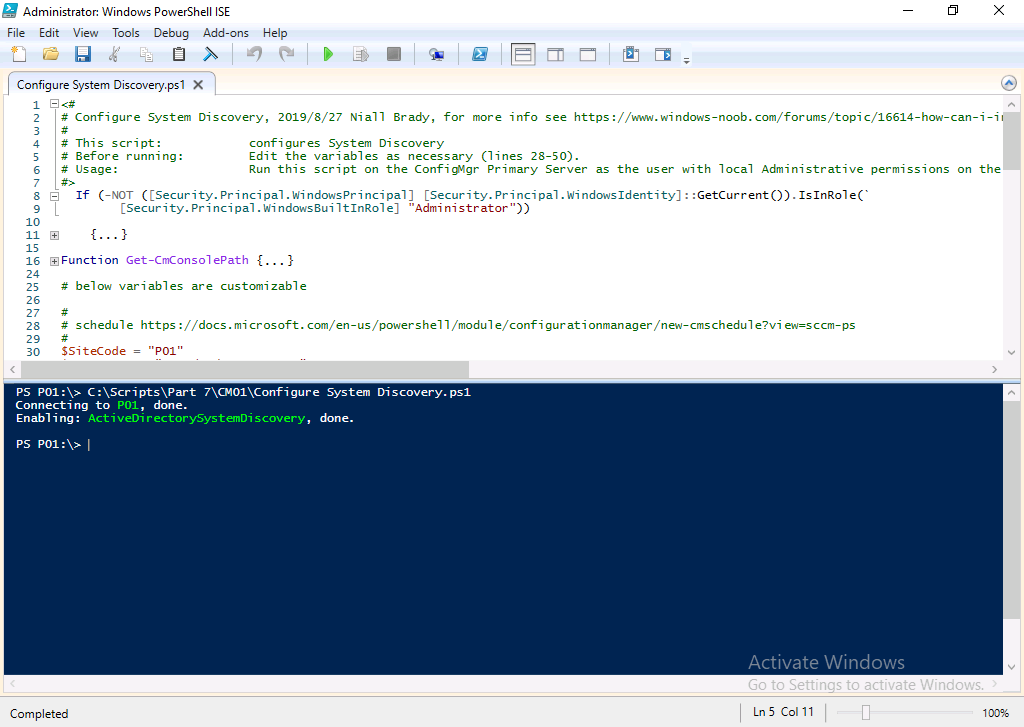Collapse the comment block at line 1
This screenshot has height=727, width=1024.
55,104
